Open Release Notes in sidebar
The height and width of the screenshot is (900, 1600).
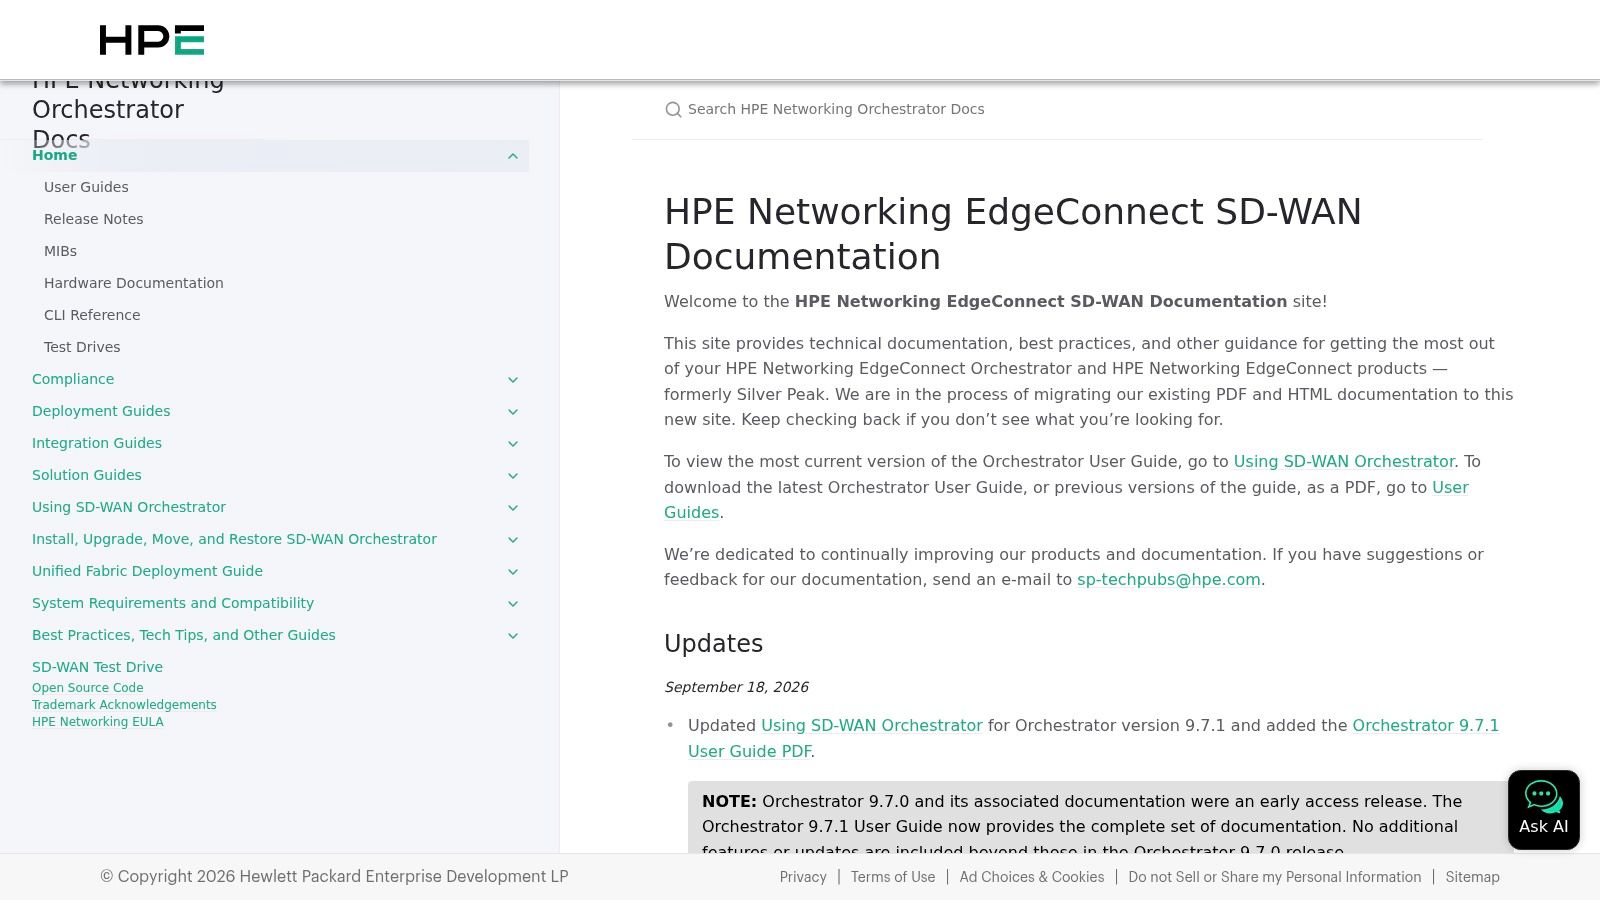pyautogui.click(x=94, y=219)
